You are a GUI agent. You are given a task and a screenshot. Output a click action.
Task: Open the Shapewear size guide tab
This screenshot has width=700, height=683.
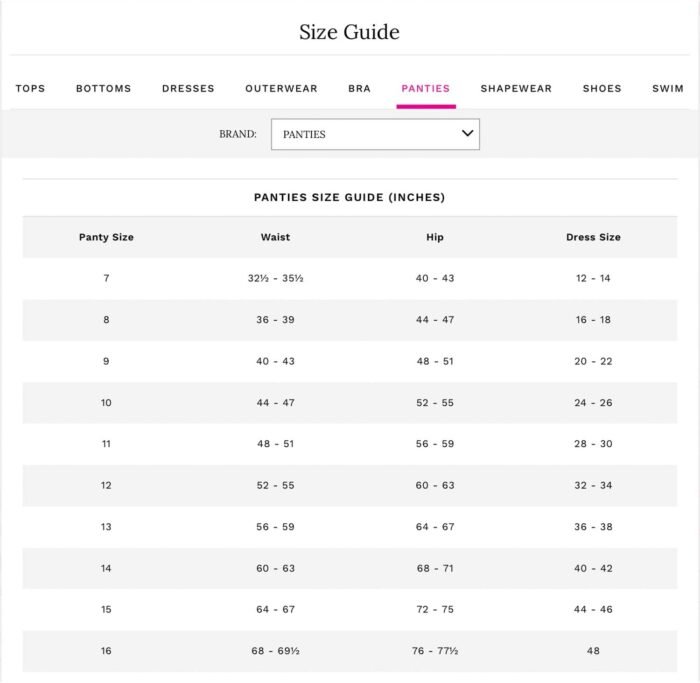516,88
